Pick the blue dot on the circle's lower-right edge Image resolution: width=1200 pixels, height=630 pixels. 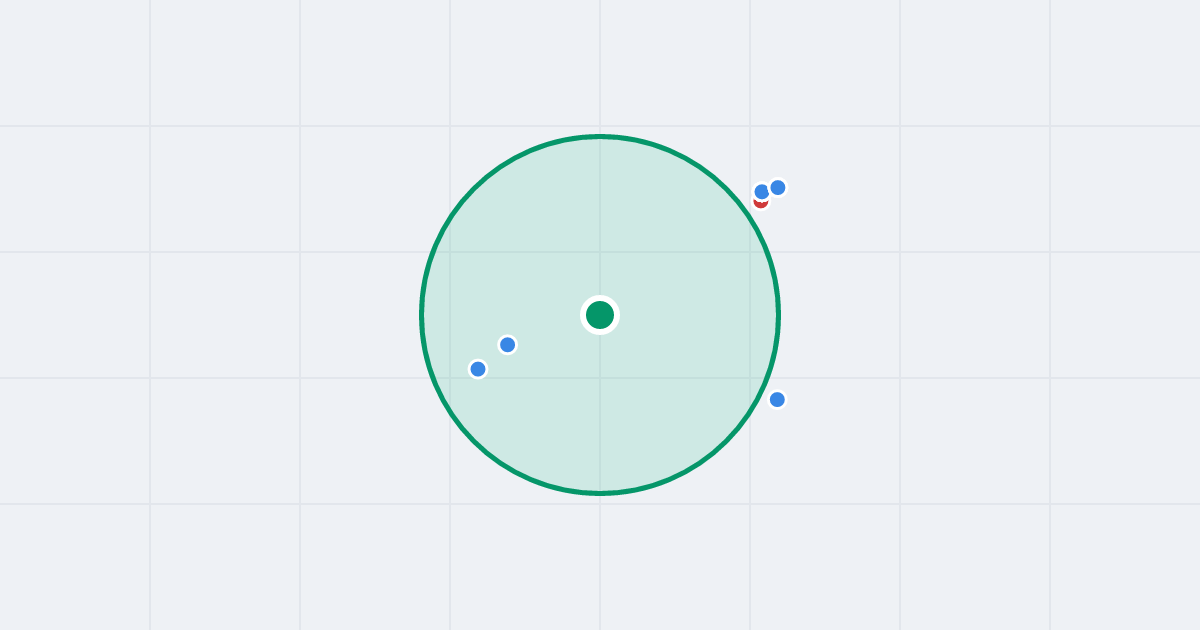click(x=777, y=400)
